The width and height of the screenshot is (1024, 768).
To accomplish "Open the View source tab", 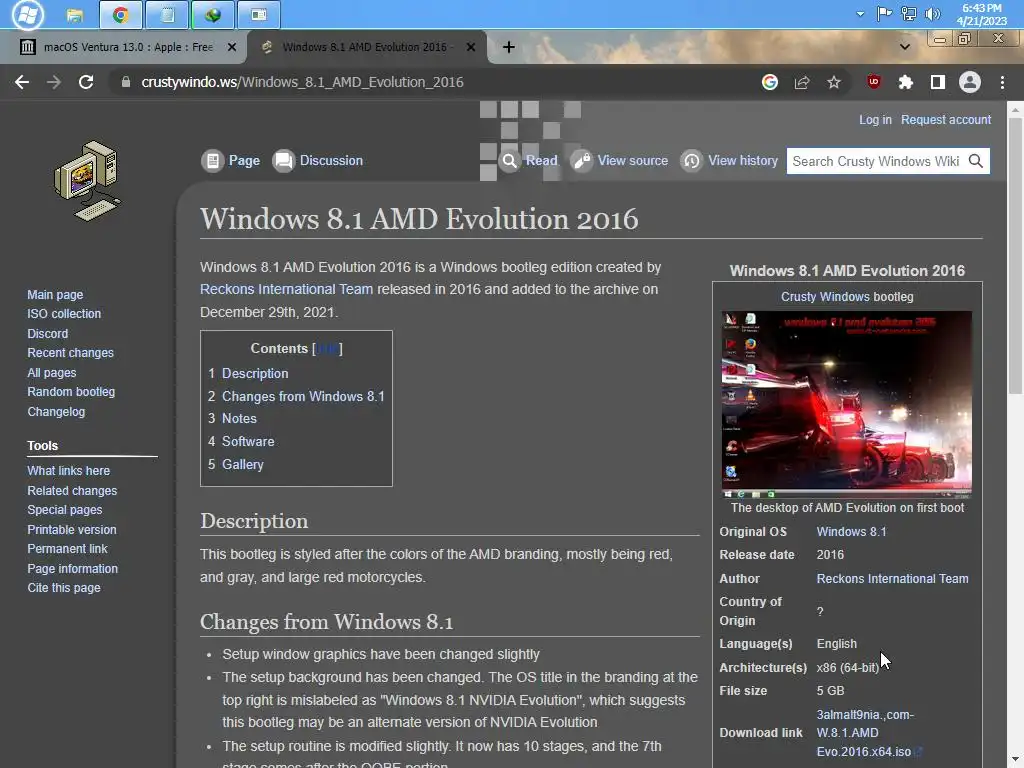I will coord(620,161).
